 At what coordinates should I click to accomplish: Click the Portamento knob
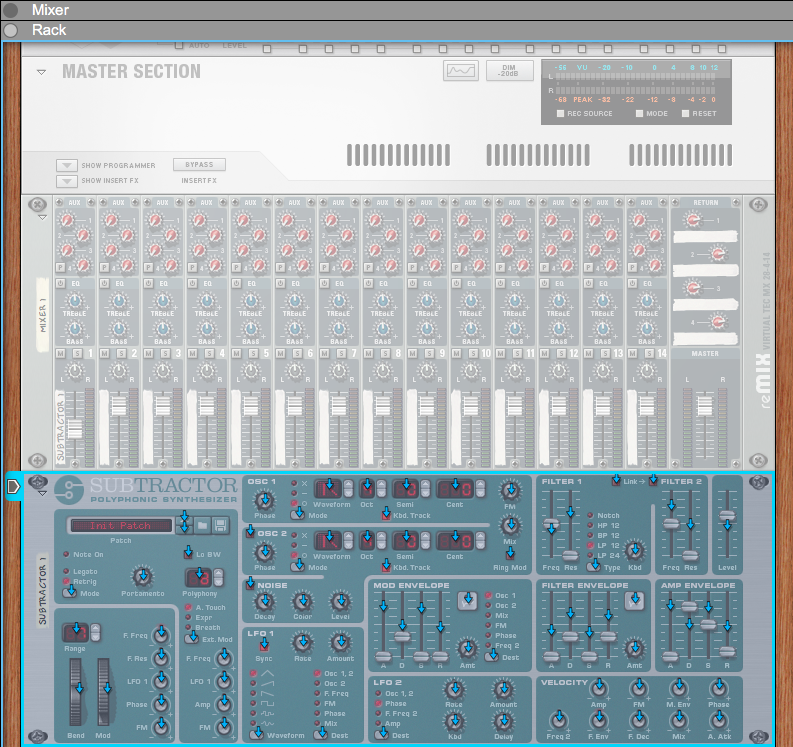click(143, 577)
